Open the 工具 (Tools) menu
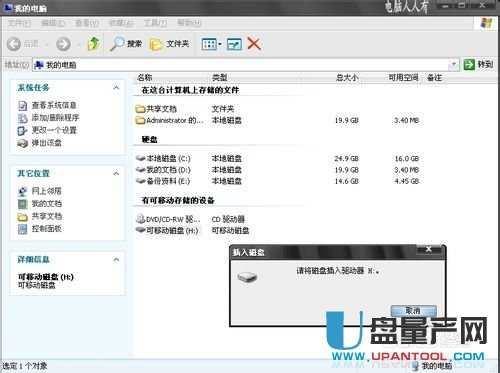Screen dimensions: 500x373 coord(155,23)
